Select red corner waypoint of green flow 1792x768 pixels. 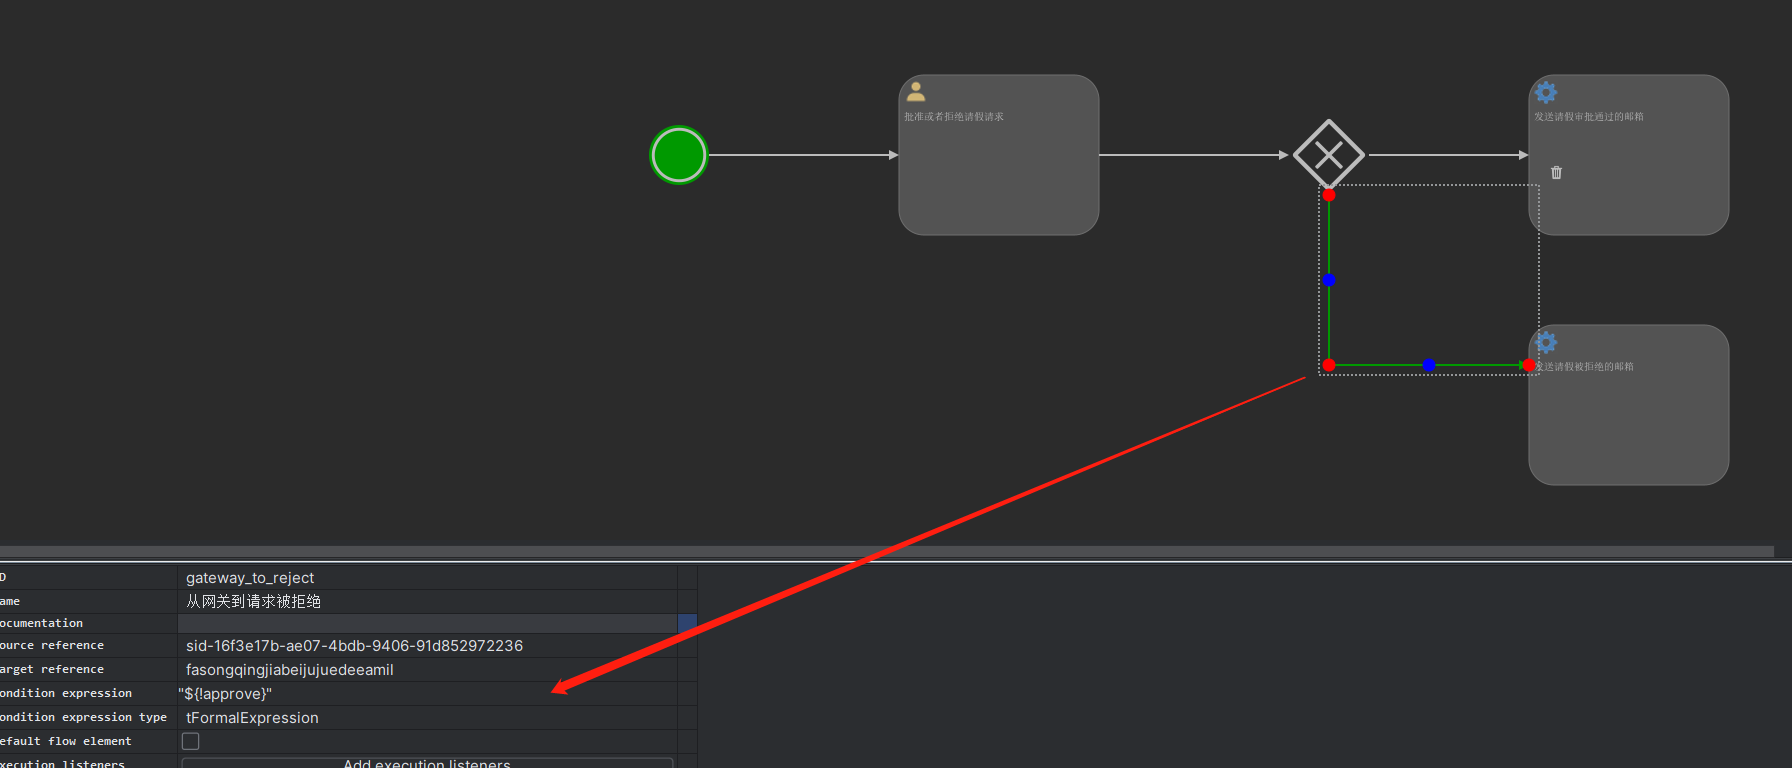click(1329, 365)
